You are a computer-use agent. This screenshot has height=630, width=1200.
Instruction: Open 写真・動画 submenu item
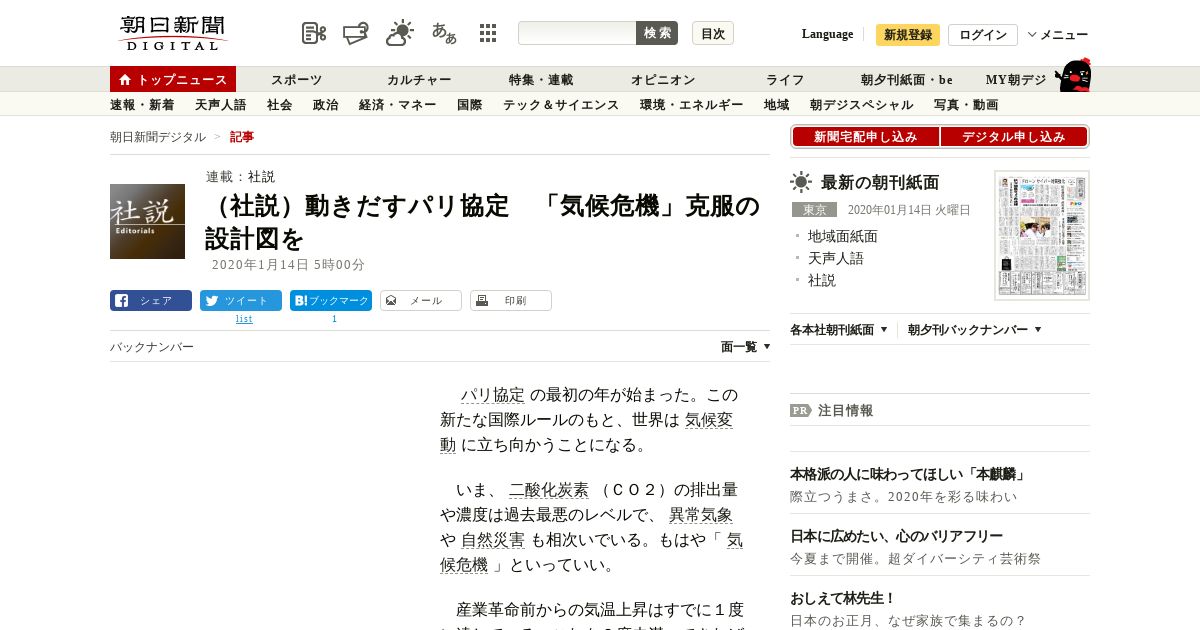coord(966,105)
